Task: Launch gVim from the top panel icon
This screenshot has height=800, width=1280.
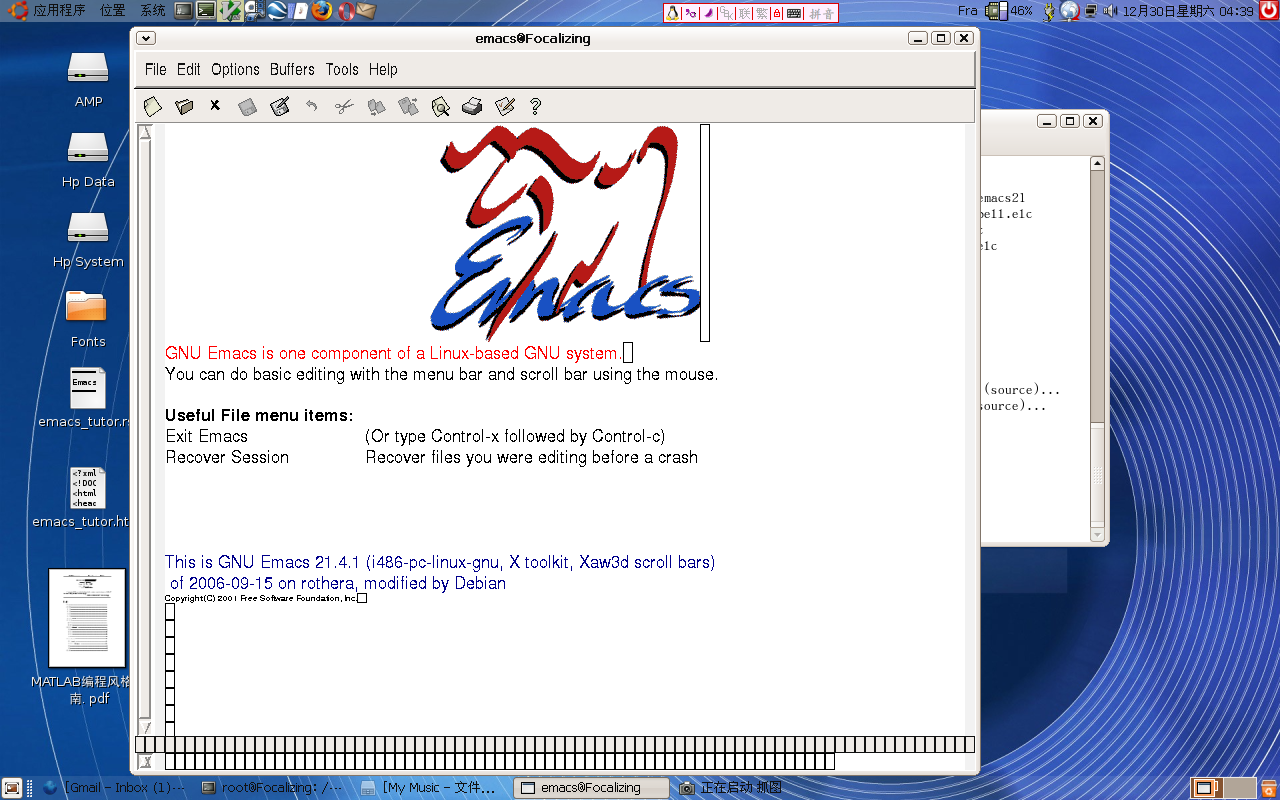Action: pos(230,11)
